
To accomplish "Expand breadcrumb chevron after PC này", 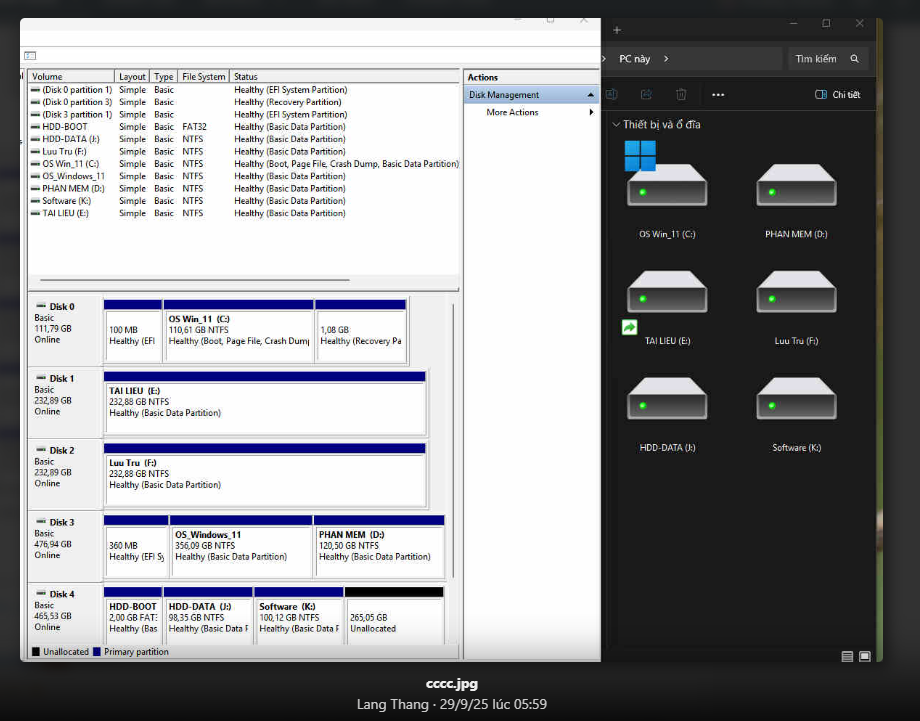I will pyautogui.click(x=666, y=59).
